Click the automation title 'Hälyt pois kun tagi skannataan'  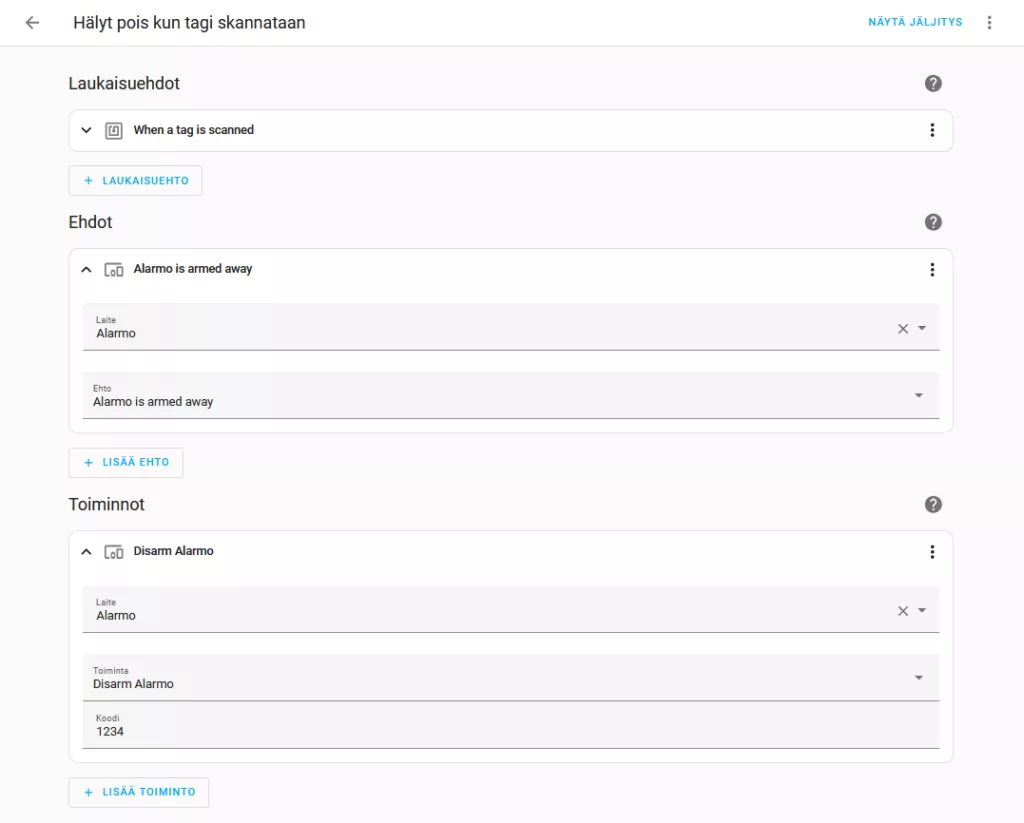(x=189, y=23)
